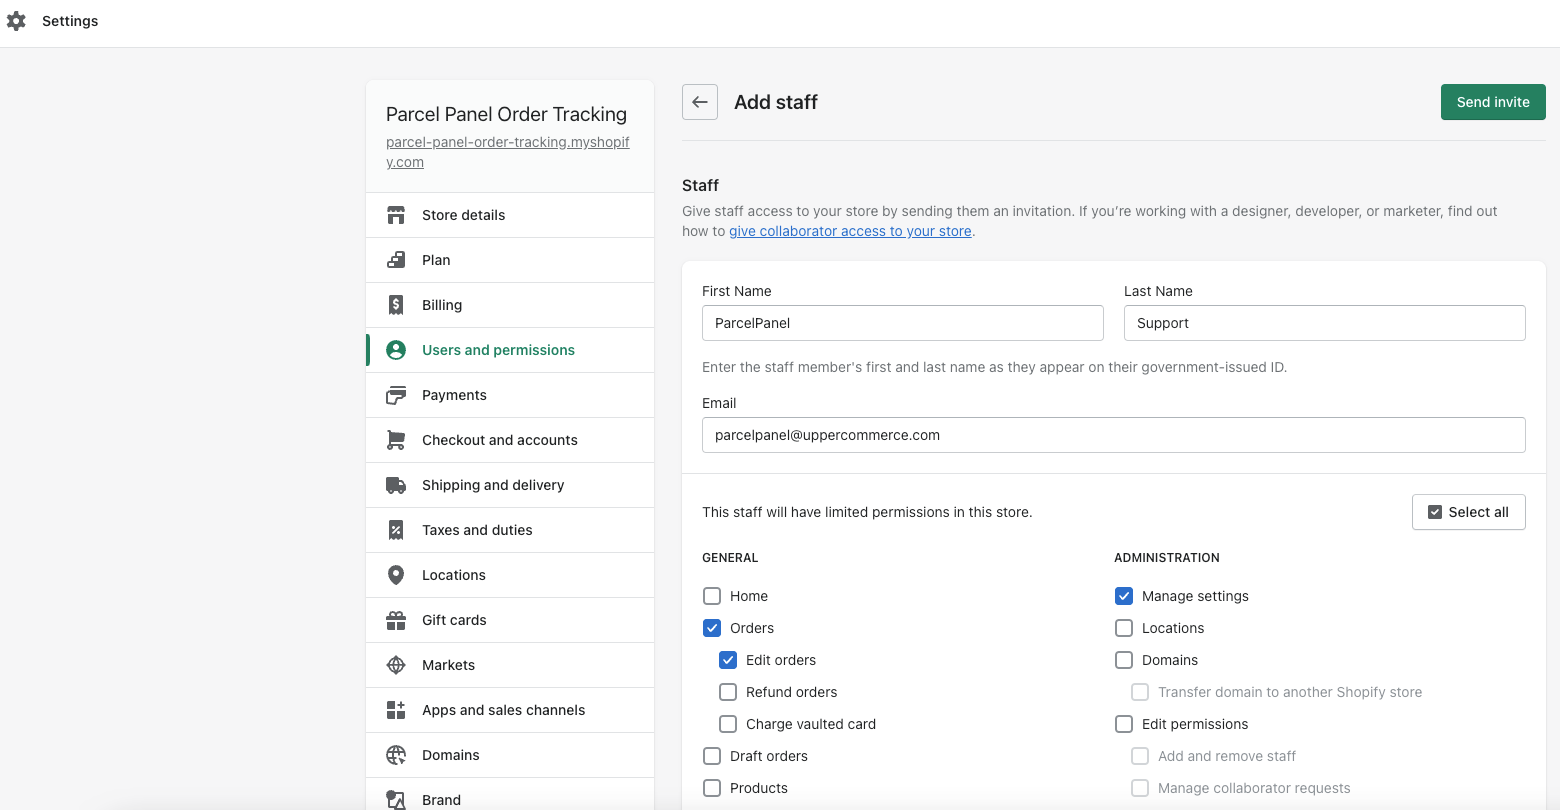Image resolution: width=1560 pixels, height=810 pixels.
Task: Click the Plan icon in sidebar
Action: pyautogui.click(x=396, y=260)
